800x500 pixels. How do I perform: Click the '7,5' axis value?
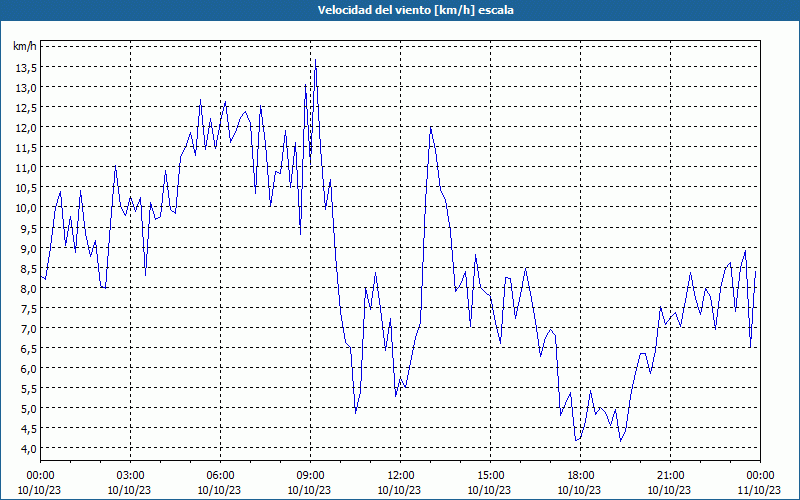(x=29, y=308)
